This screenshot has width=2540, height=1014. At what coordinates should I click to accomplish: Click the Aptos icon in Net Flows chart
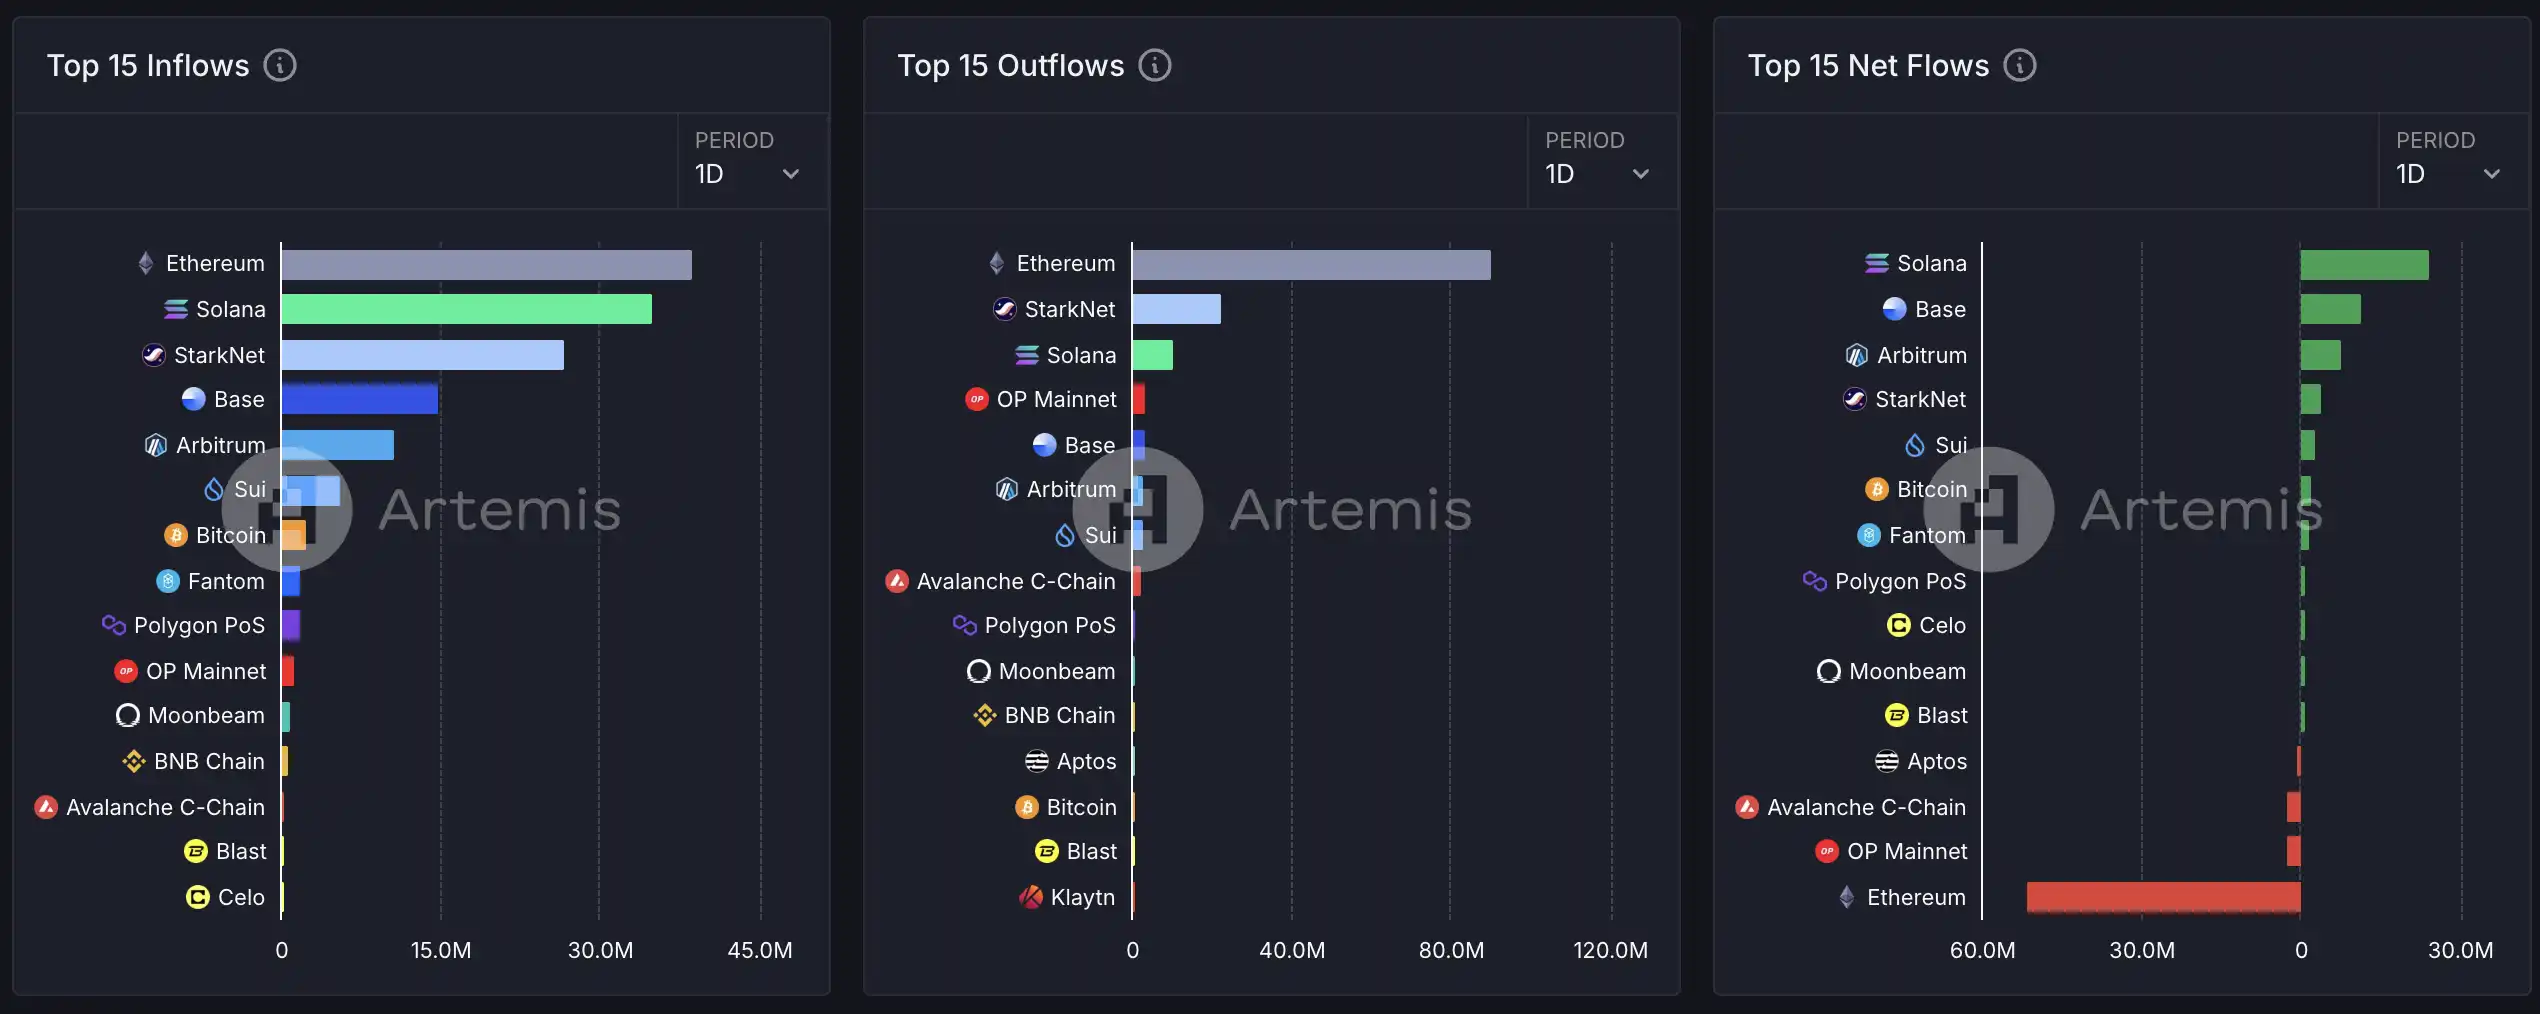click(x=1887, y=762)
